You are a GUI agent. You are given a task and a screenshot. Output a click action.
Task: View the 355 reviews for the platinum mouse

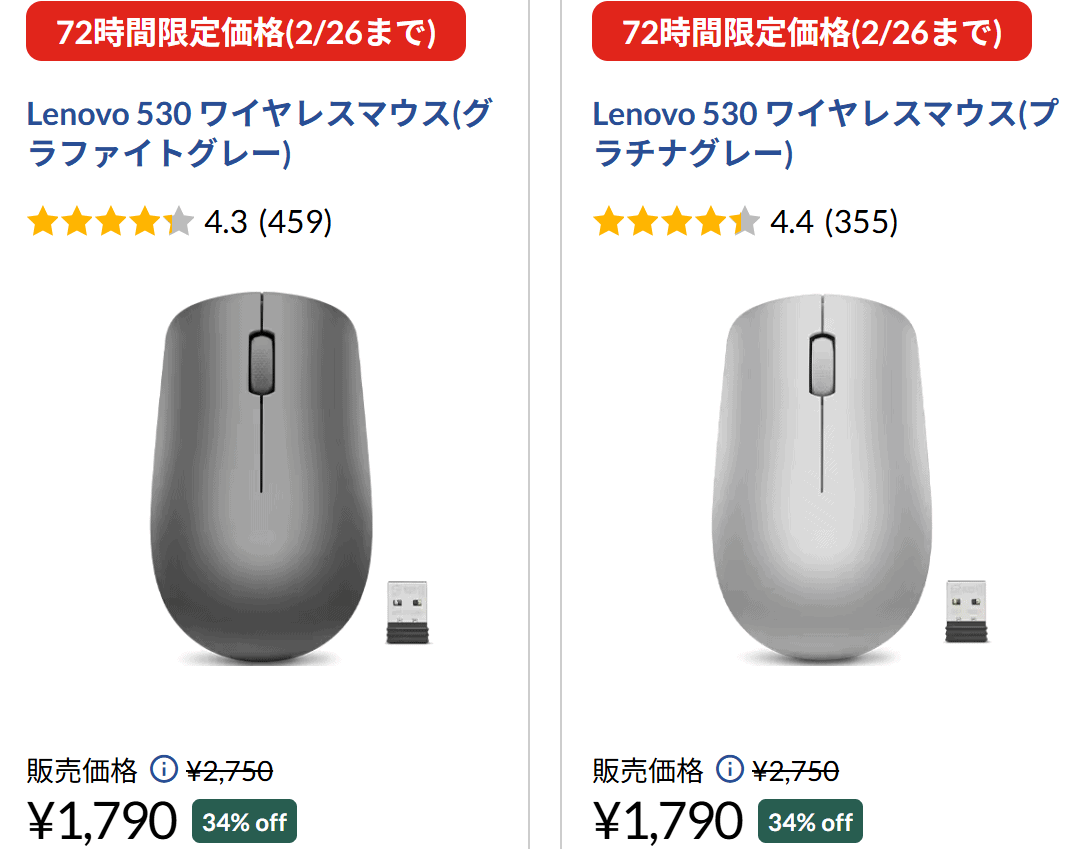click(865, 221)
